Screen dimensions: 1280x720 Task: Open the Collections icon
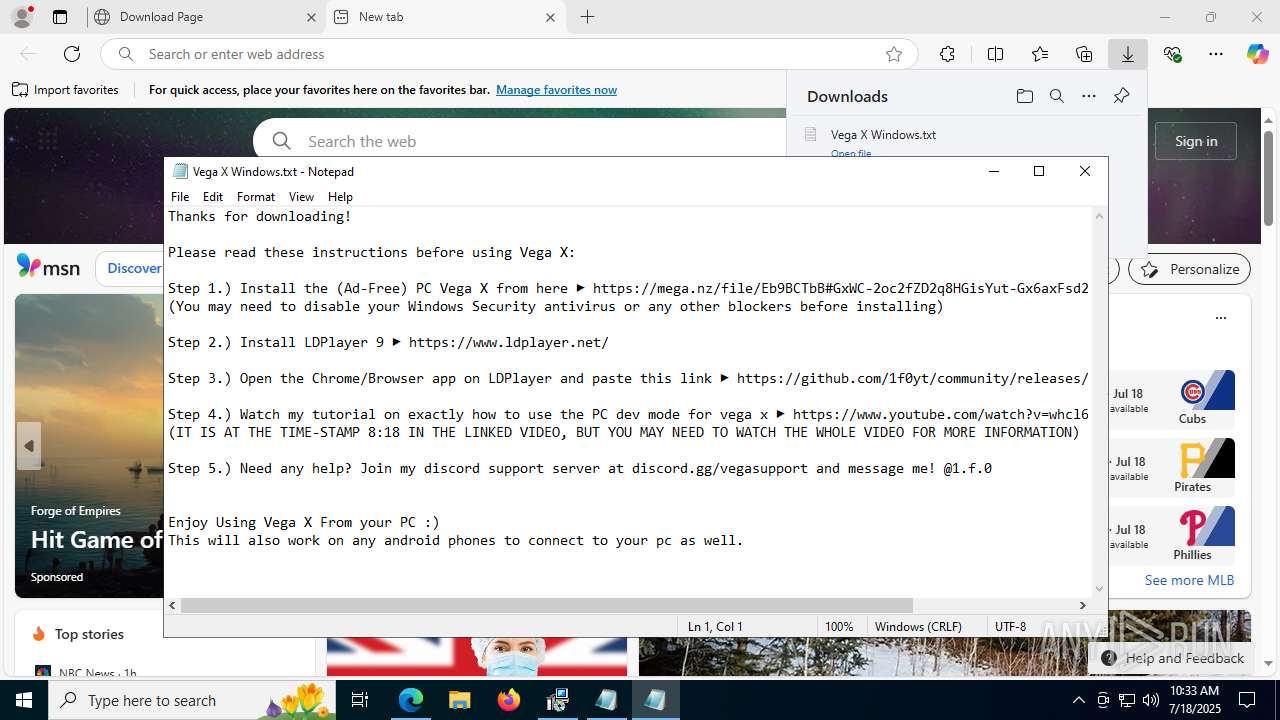[x=1084, y=54]
